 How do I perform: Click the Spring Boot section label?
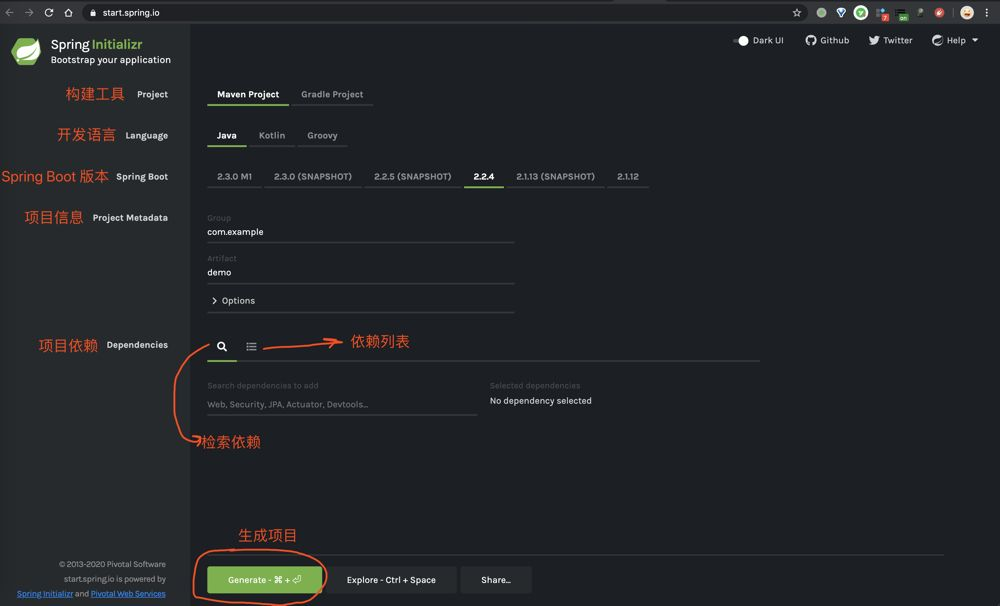pos(142,177)
